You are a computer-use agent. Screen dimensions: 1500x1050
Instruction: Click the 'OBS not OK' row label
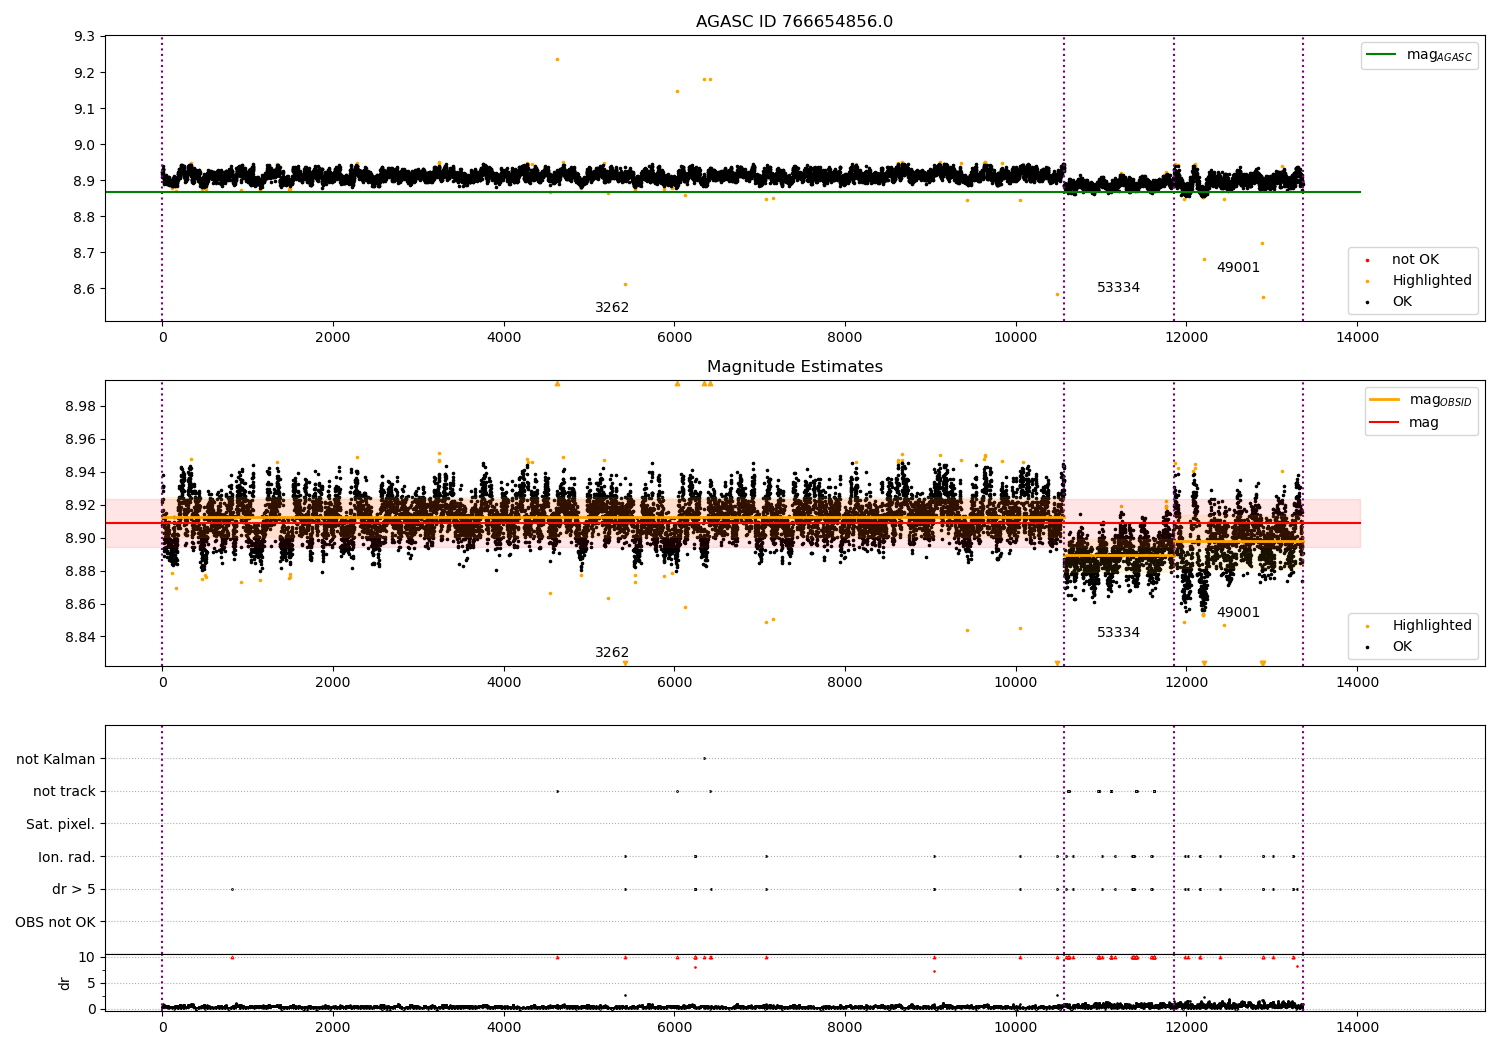(55, 922)
